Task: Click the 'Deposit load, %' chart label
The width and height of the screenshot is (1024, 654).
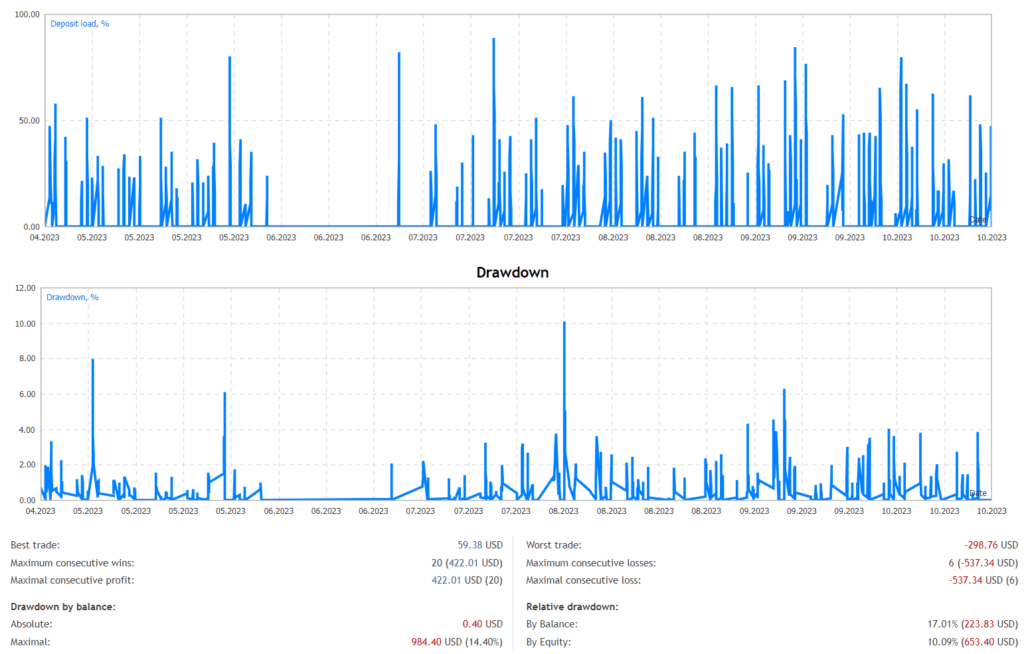Action: [x=80, y=23]
